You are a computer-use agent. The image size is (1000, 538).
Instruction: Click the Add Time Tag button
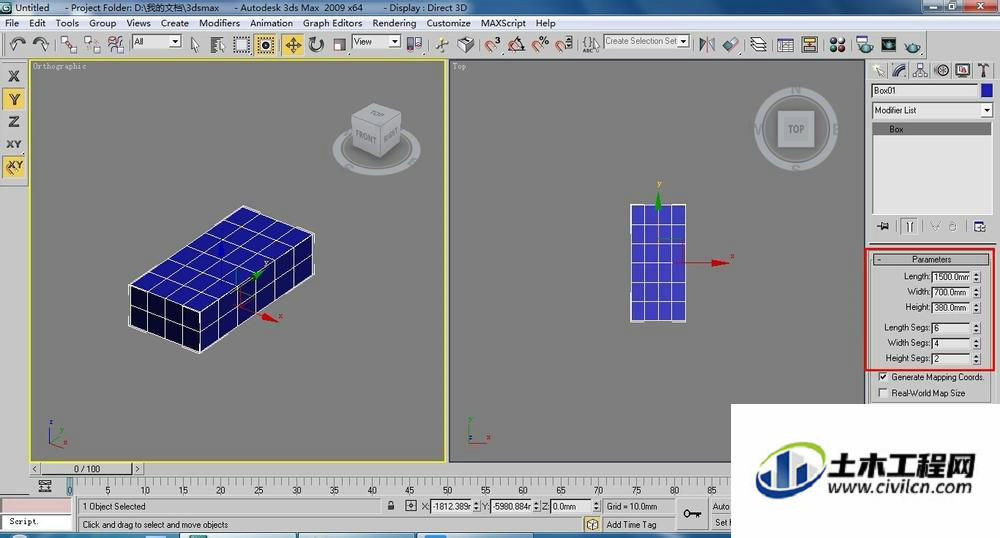[631, 524]
